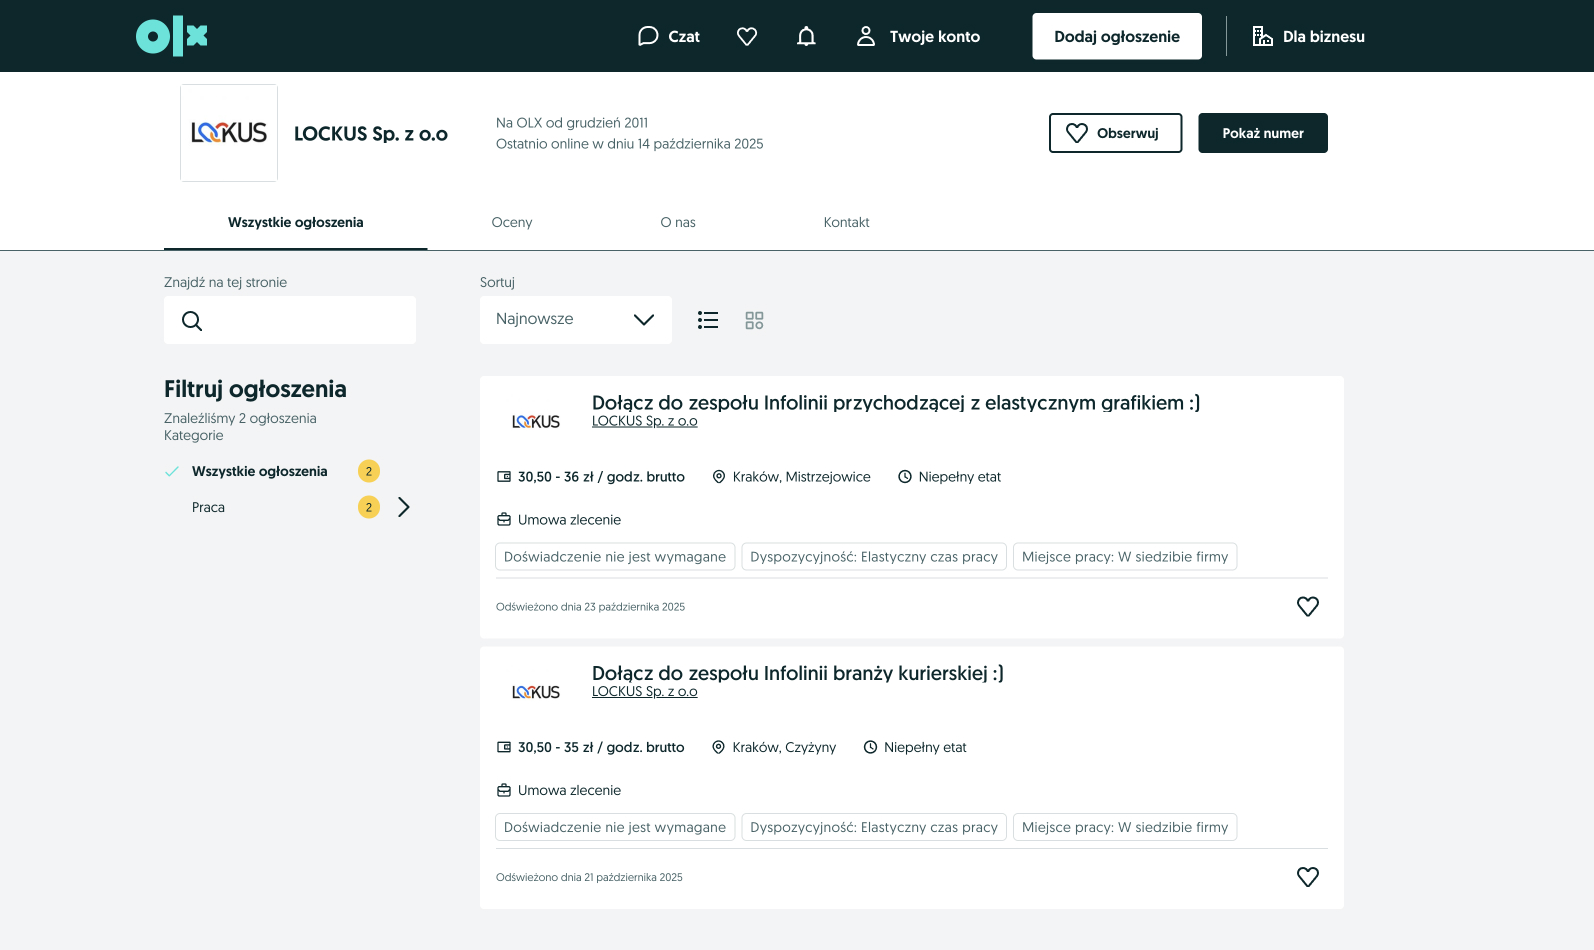Screen dimensions: 1594x950
Task: Click LOCKUS Sp. z o.o profile name heading
Action: pyautogui.click(x=371, y=134)
